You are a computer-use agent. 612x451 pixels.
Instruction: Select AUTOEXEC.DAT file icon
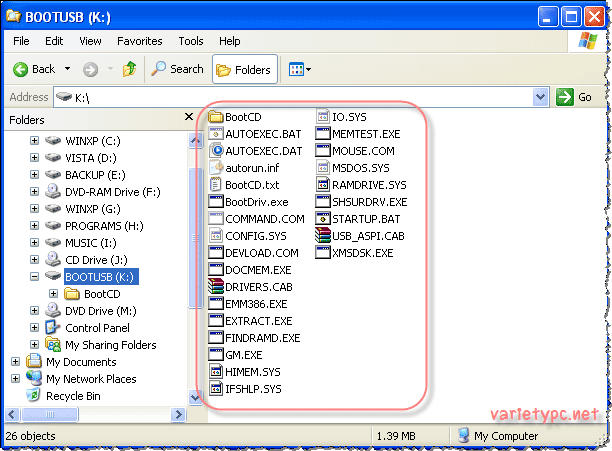pyautogui.click(x=216, y=151)
